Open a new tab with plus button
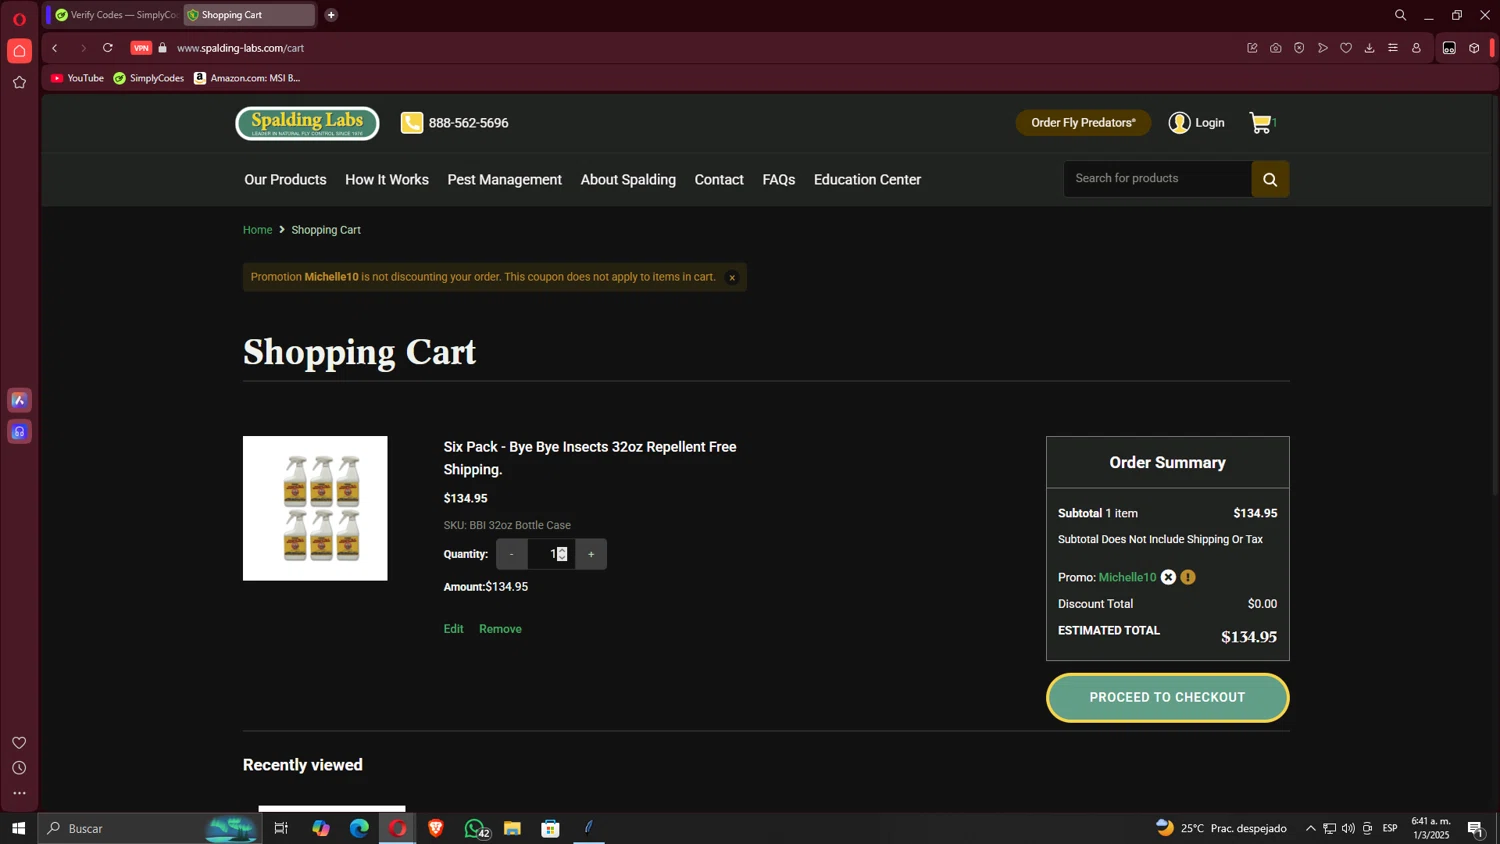Image resolution: width=1500 pixels, height=844 pixels. pyautogui.click(x=331, y=15)
